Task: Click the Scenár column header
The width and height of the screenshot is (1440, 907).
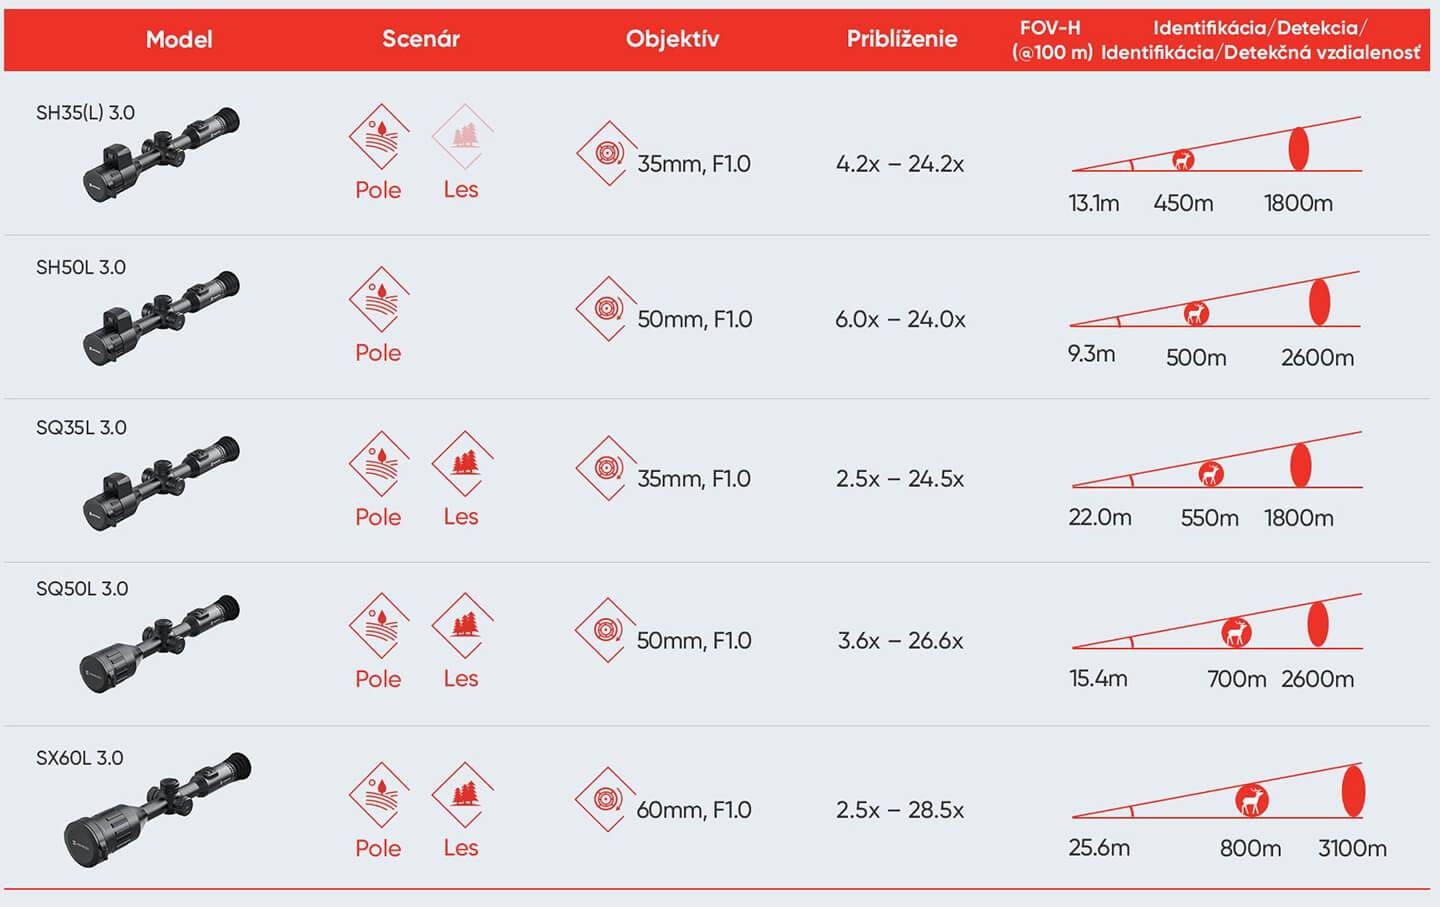Action: click(x=421, y=39)
